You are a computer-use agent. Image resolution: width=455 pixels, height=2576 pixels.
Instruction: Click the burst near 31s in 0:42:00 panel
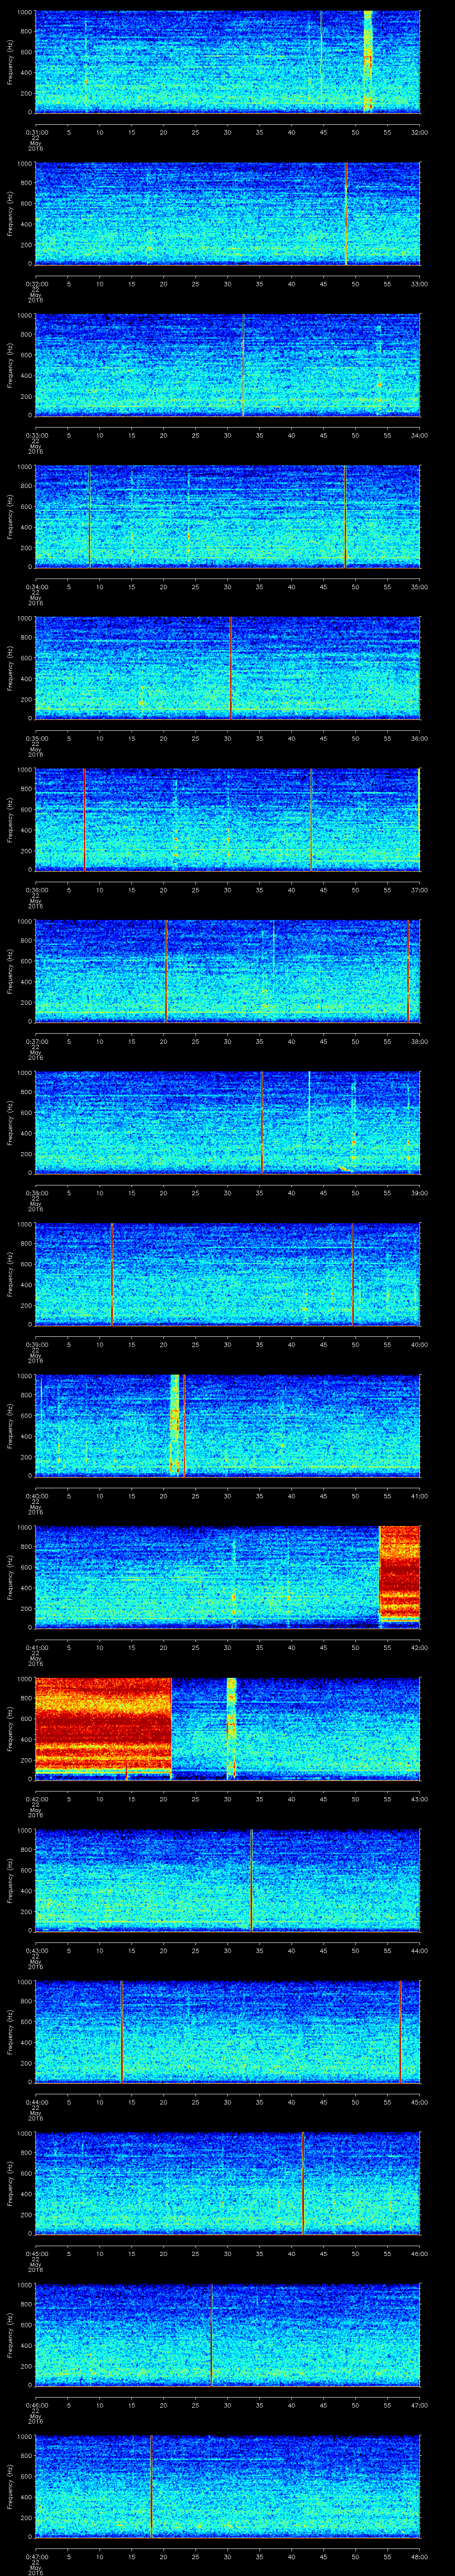pyautogui.click(x=231, y=1728)
